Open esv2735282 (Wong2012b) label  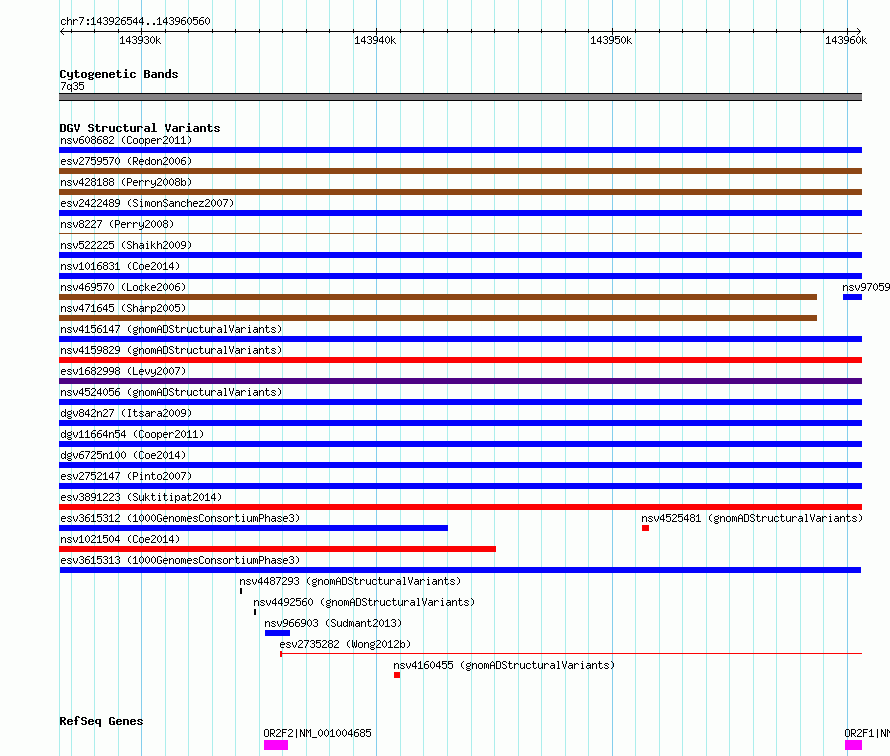pos(345,644)
